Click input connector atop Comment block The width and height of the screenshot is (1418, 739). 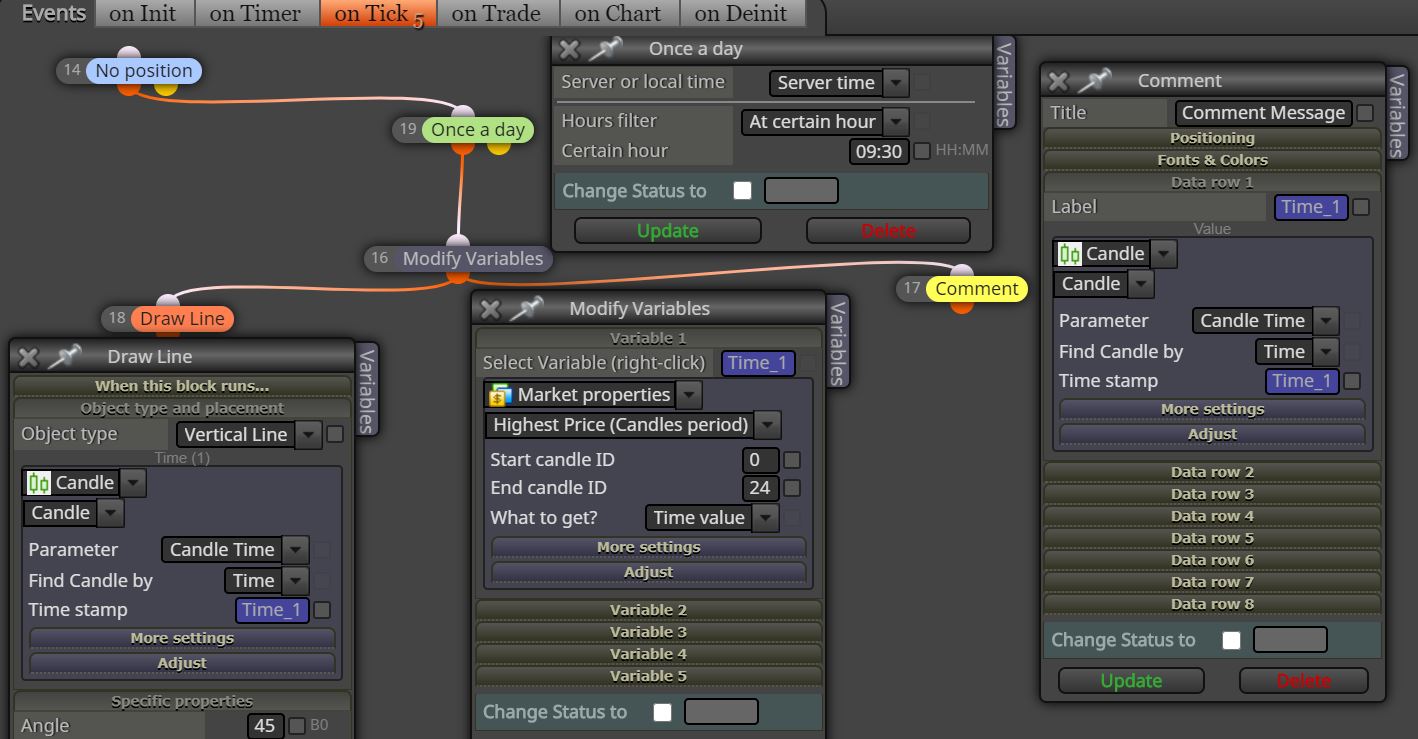[961, 272]
